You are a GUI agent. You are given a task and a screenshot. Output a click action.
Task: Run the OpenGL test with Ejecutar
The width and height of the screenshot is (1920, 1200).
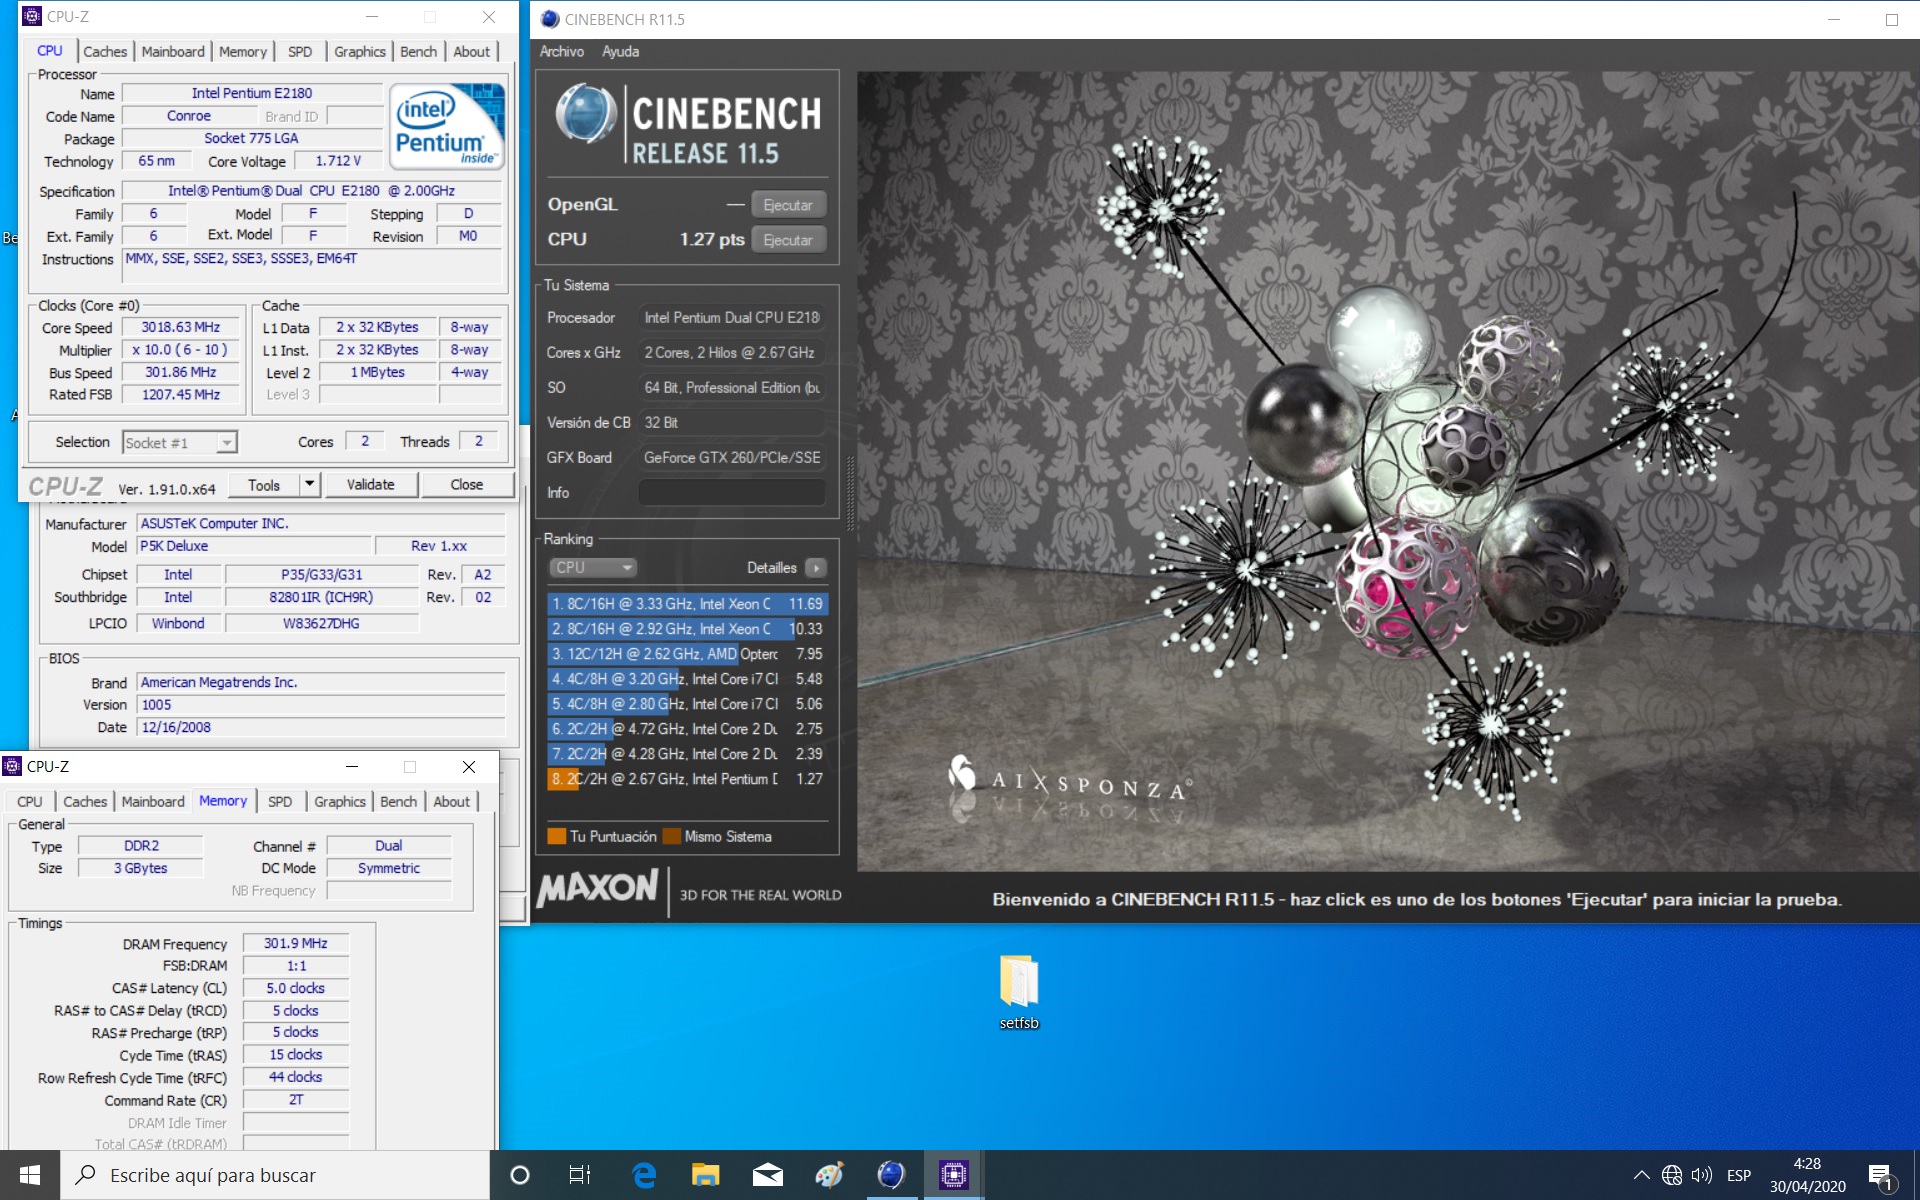tap(788, 205)
